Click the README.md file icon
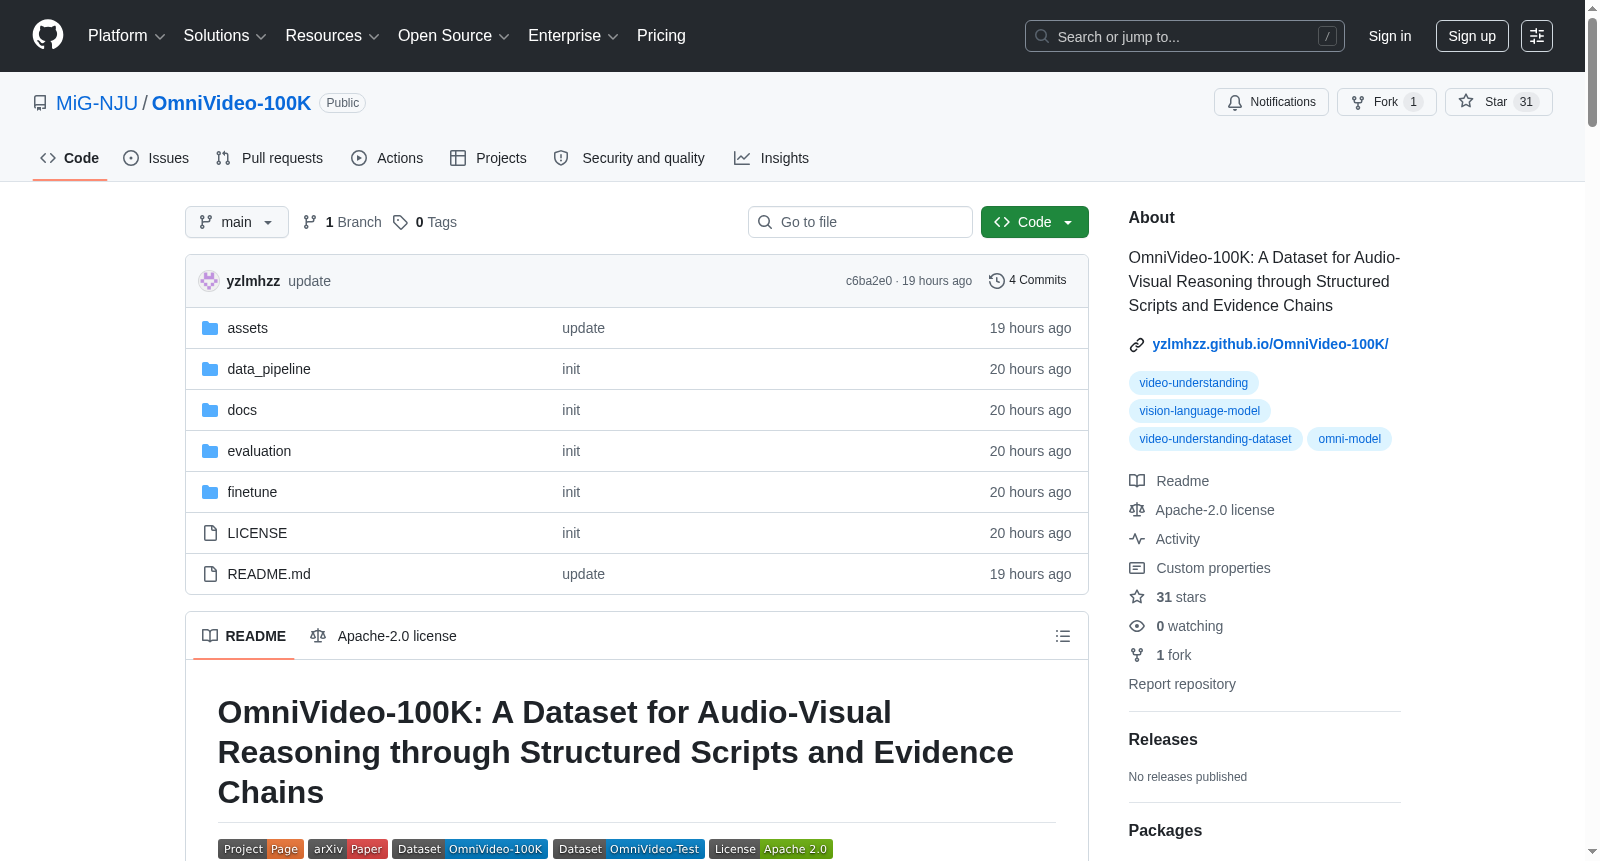 tap(210, 574)
